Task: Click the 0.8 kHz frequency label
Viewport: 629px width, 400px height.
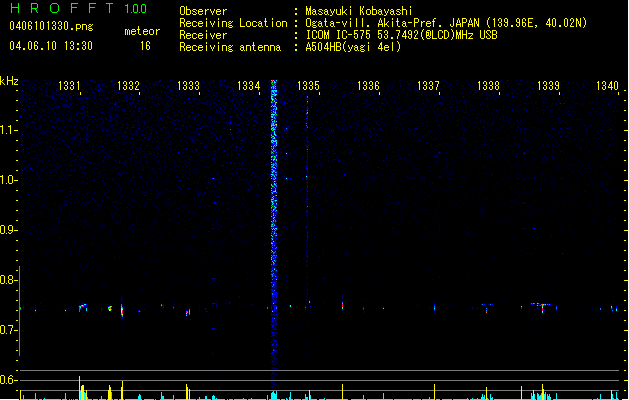Action: pyautogui.click(x=8, y=280)
